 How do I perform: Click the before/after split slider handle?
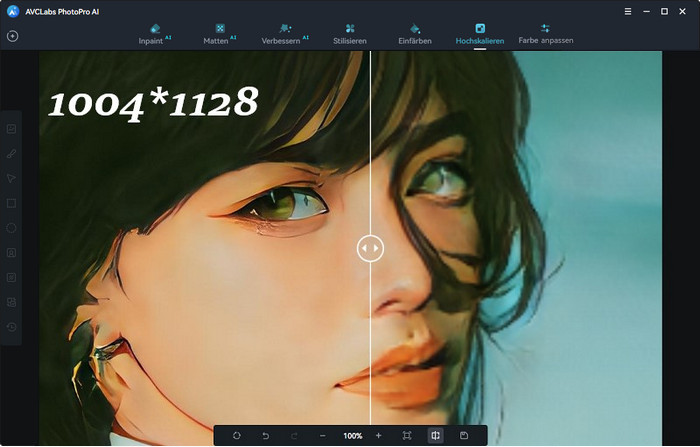tap(370, 248)
